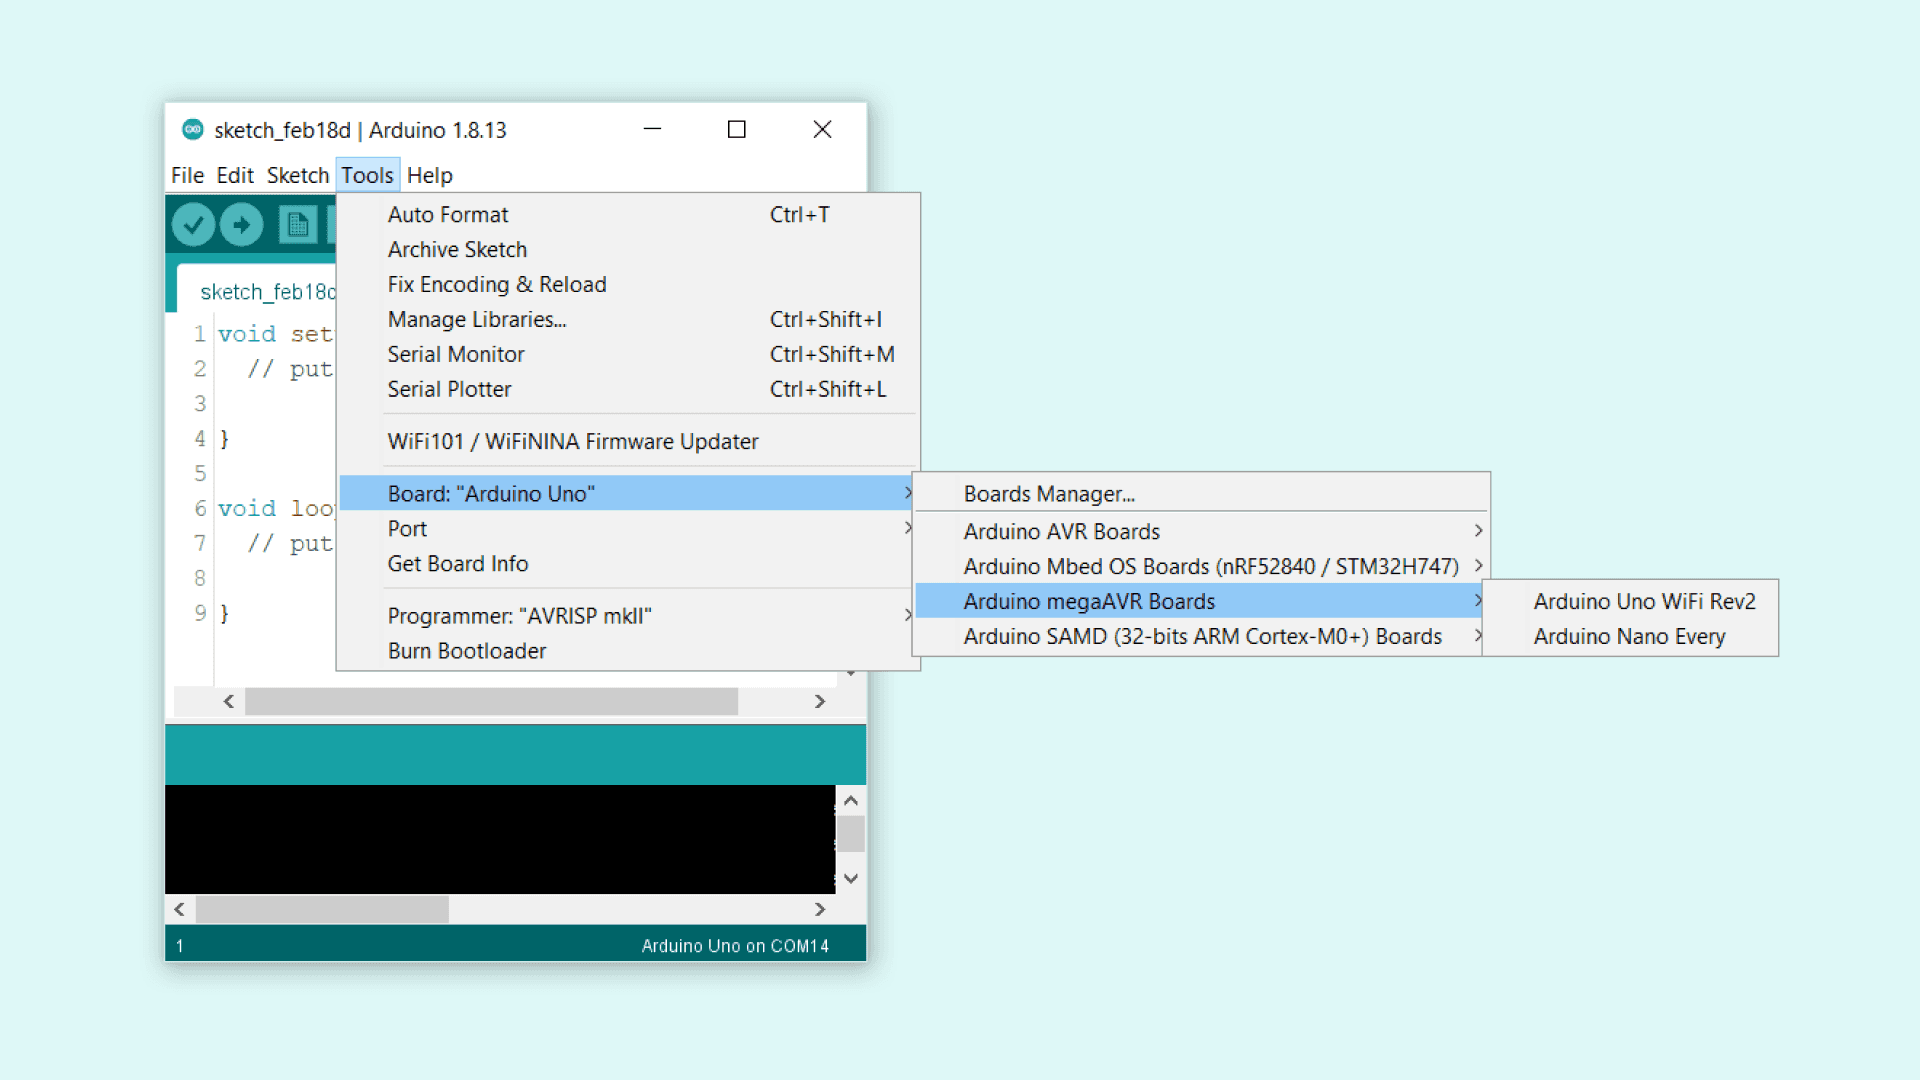This screenshot has height=1080, width=1920.
Task: Expand Arduino SAMD Boards submenu
Action: pyautogui.click(x=1200, y=637)
